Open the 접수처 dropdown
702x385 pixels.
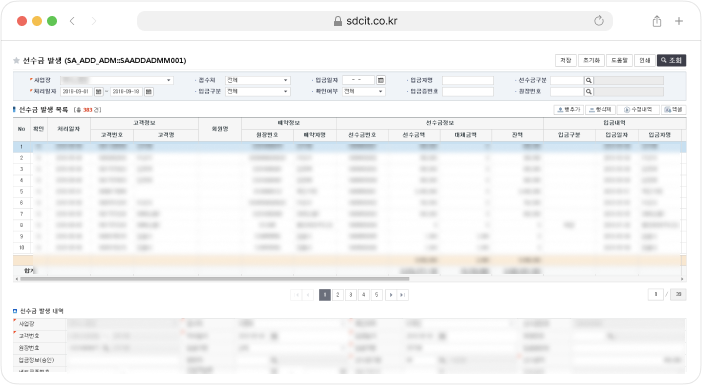257,80
